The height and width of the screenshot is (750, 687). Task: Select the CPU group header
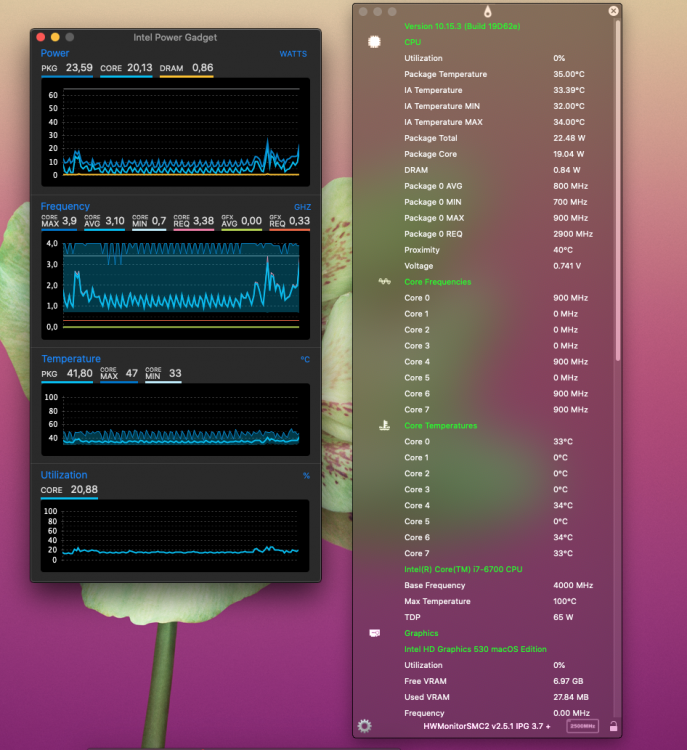412,42
